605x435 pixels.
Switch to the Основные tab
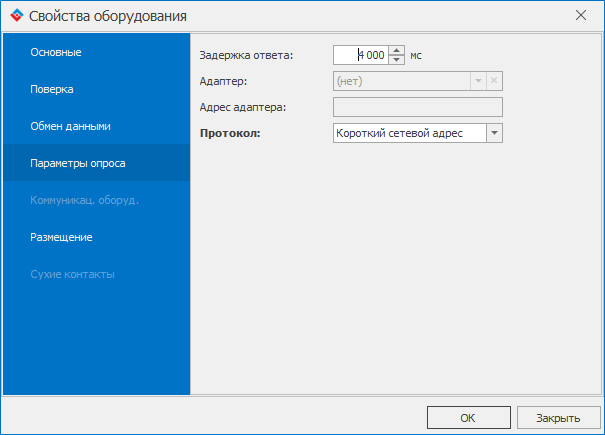point(96,52)
